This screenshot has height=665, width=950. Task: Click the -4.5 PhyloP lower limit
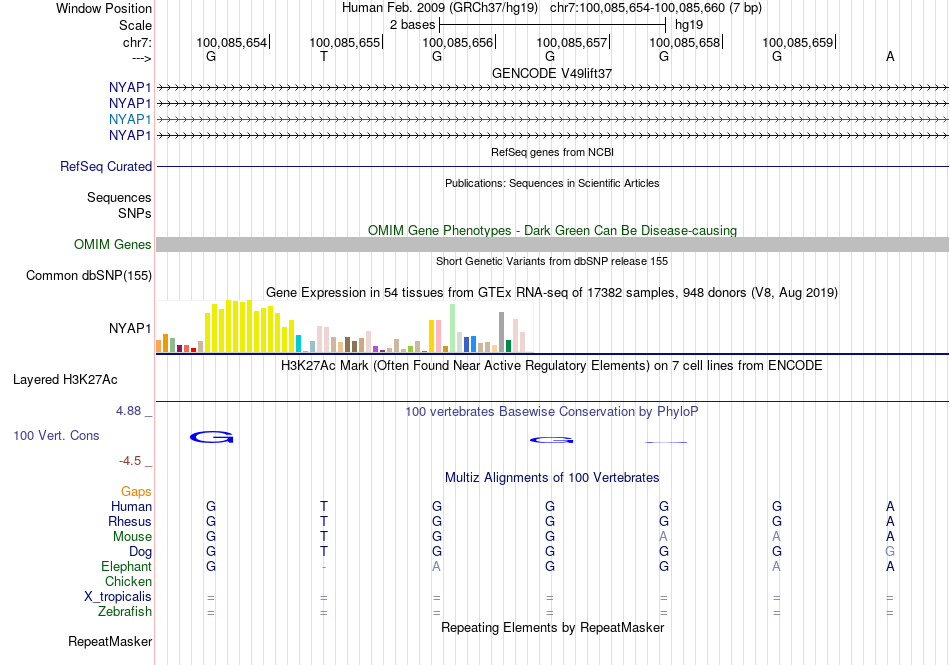pyautogui.click(x=130, y=461)
